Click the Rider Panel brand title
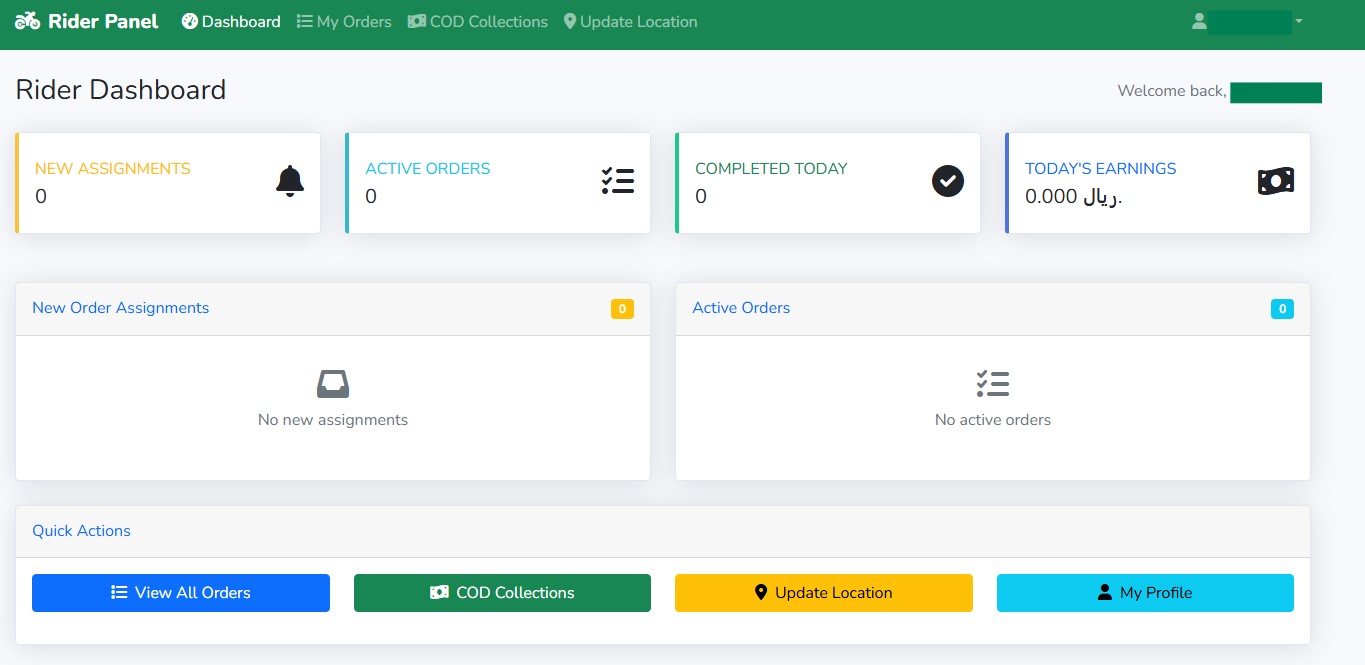The width and height of the screenshot is (1365, 665). click(x=103, y=21)
